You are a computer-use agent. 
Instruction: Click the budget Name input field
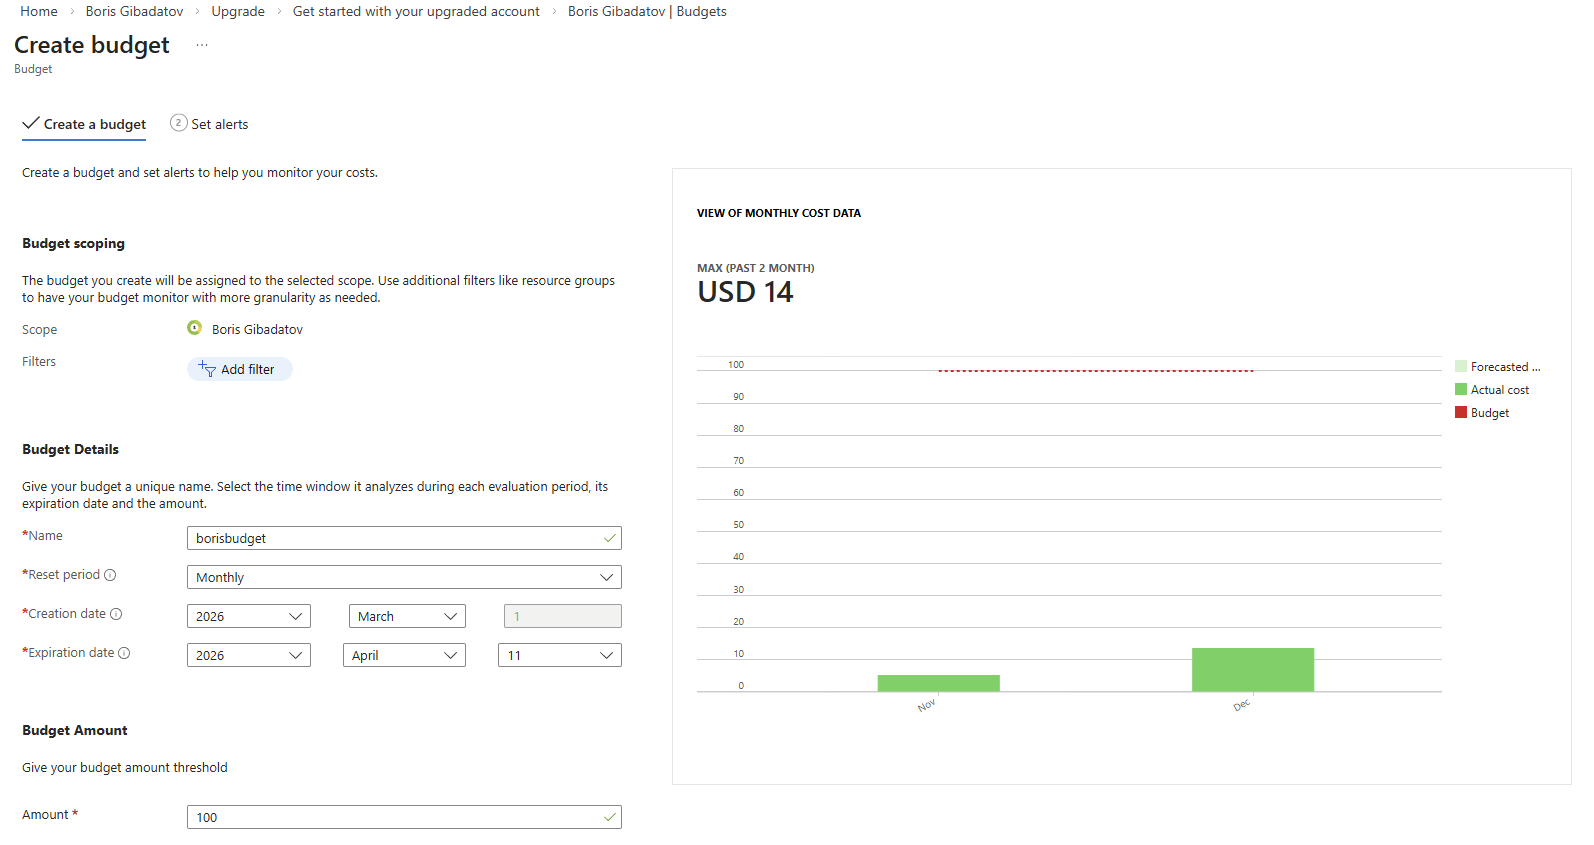tap(396, 538)
